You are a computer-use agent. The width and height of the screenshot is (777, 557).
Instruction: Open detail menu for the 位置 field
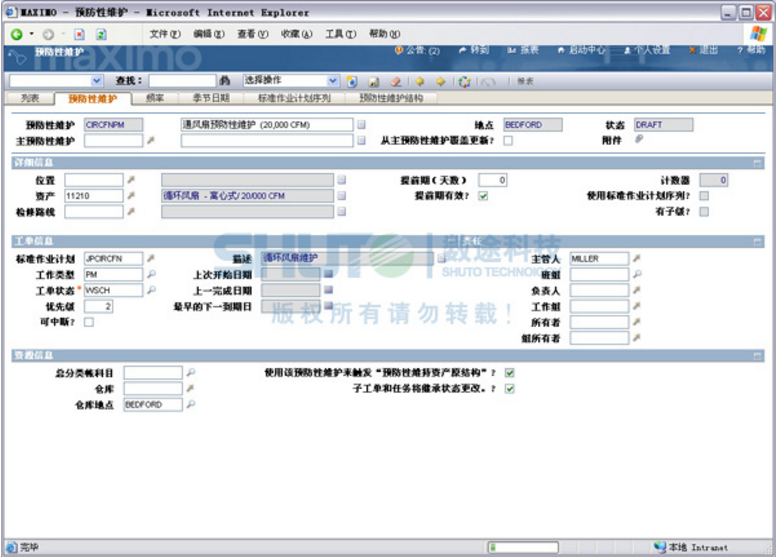(131, 179)
